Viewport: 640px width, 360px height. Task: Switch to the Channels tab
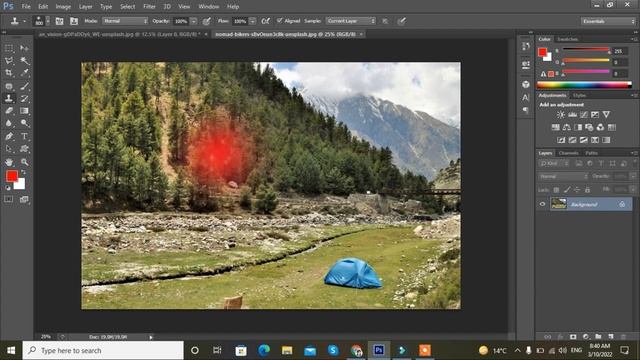(569, 153)
